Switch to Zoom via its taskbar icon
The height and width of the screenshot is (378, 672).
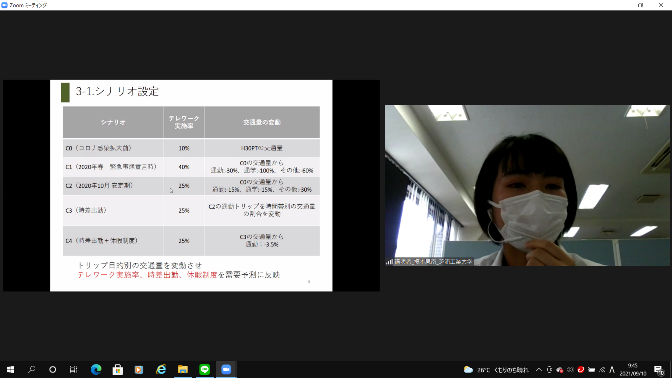pyautogui.click(x=226, y=369)
